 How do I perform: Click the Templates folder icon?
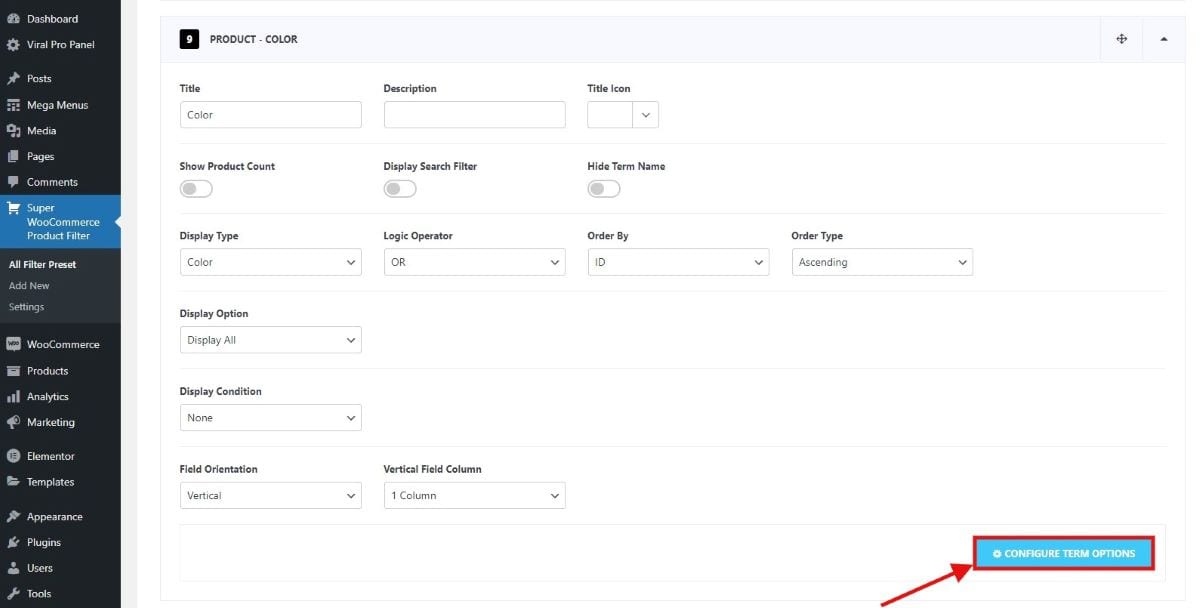13,482
